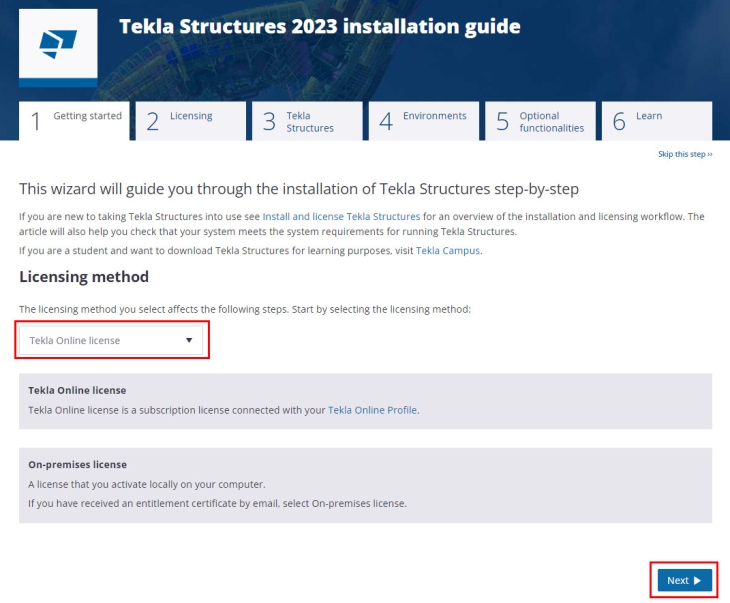The image size is (730, 603).
Task: Open the Getting started tab
Action: click(x=74, y=121)
